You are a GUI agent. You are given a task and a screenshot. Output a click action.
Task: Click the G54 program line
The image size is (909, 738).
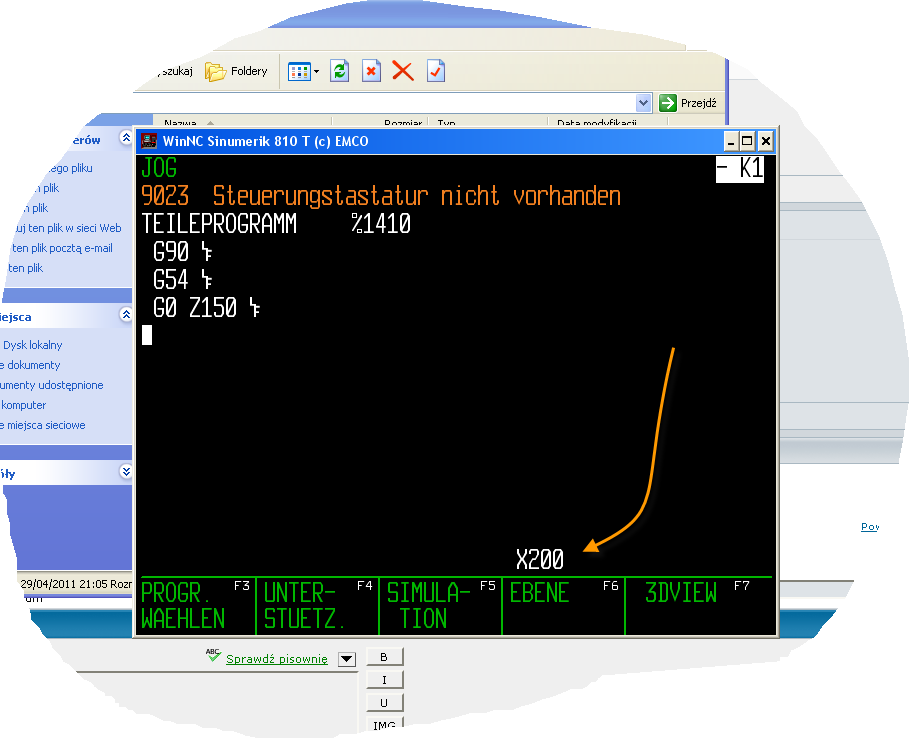point(182,279)
